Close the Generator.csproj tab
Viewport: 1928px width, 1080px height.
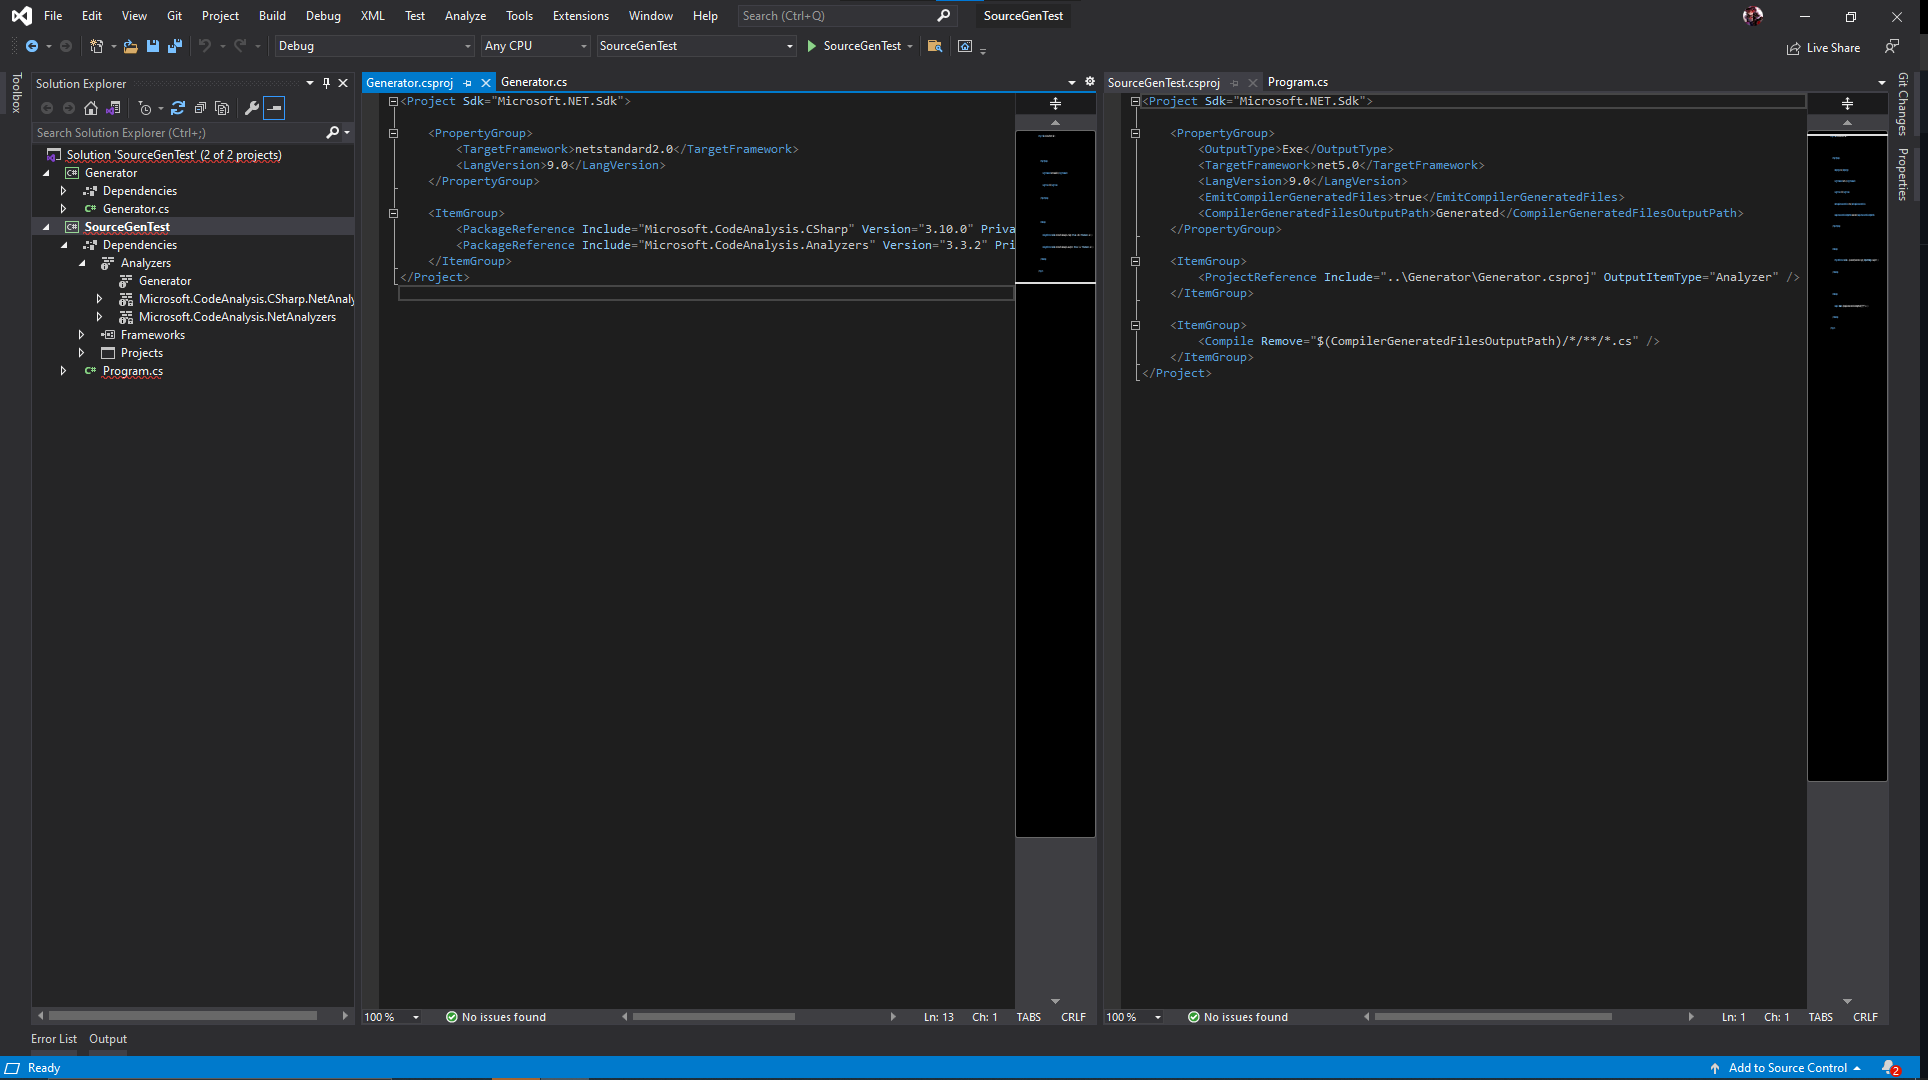[x=486, y=83]
